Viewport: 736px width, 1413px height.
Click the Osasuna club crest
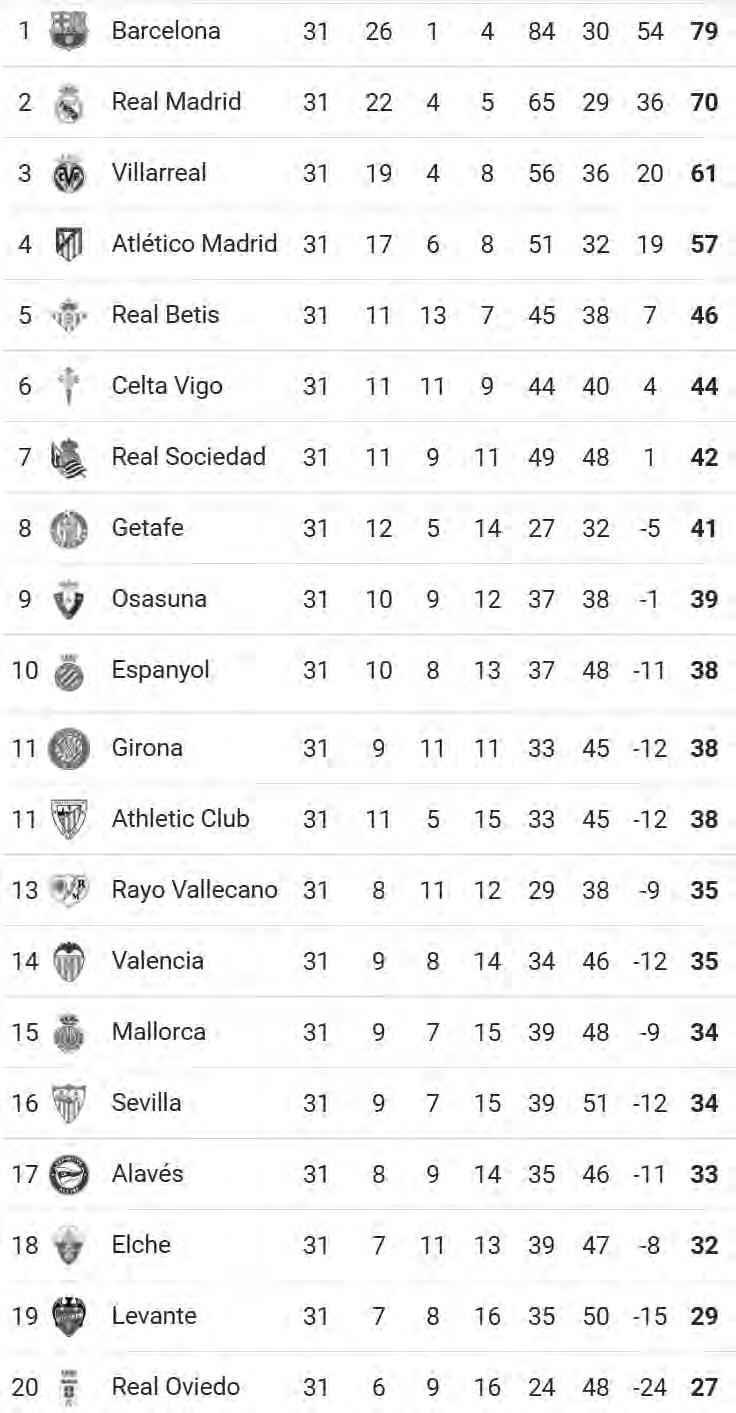click(x=69, y=599)
